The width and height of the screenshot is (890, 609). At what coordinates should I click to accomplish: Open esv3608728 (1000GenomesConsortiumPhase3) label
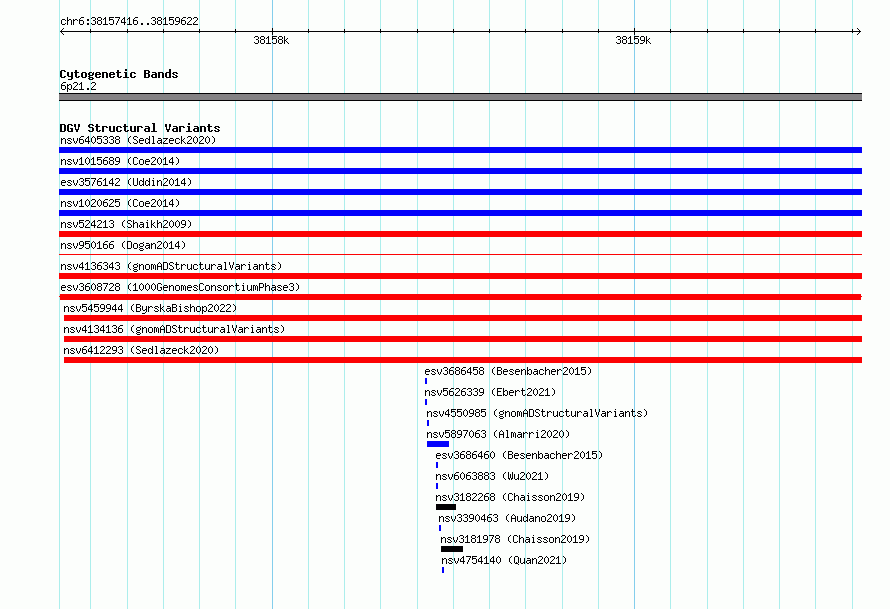[x=180, y=287]
